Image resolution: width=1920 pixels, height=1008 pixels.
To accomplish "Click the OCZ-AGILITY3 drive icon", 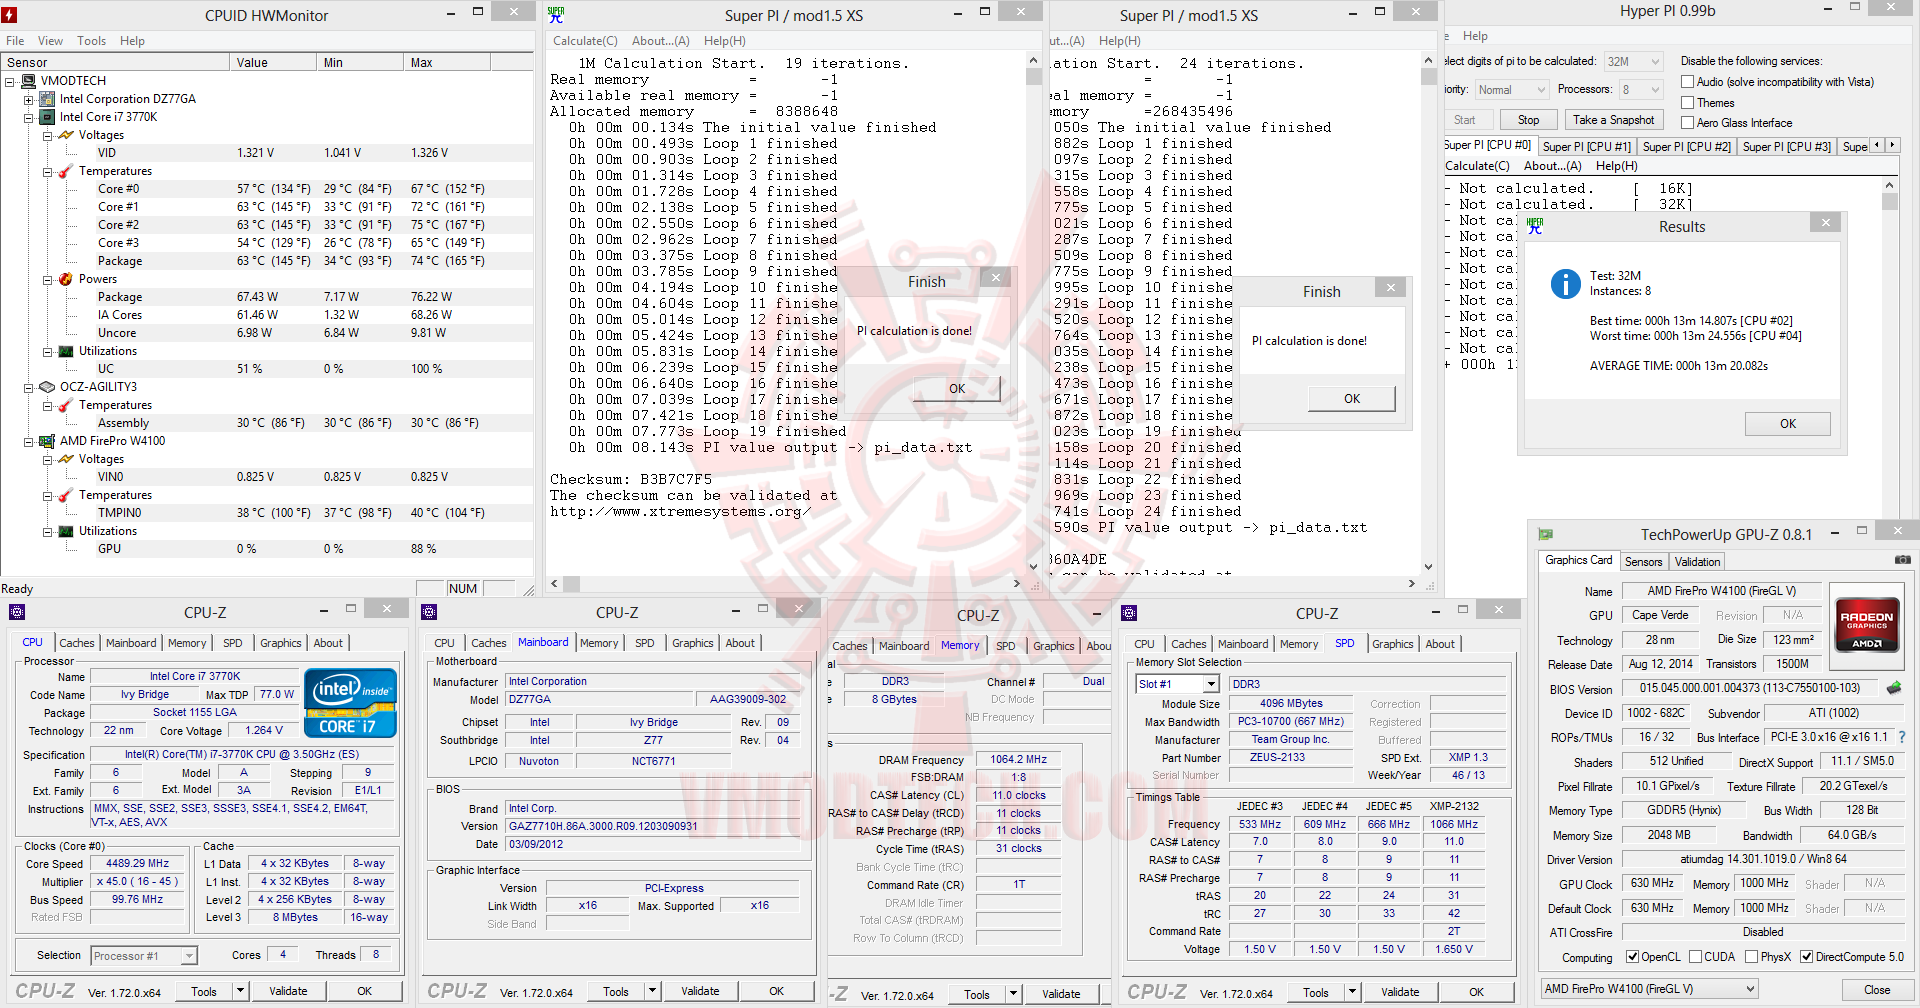I will click(x=46, y=387).
